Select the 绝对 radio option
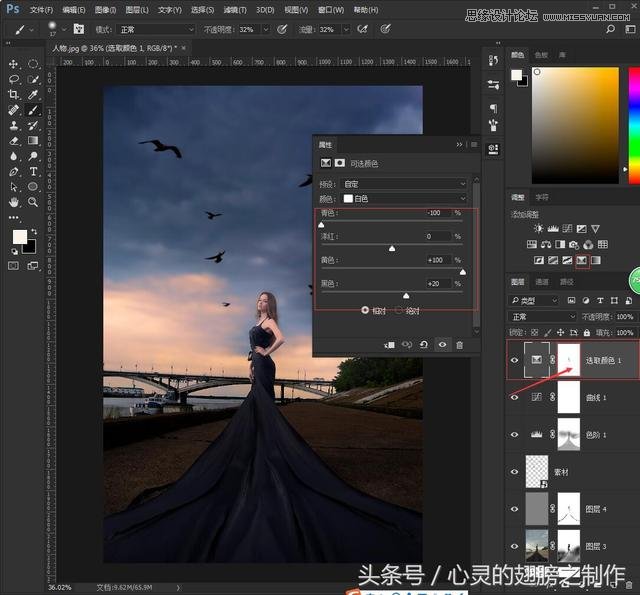This screenshot has height=595, width=640. [x=399, y=310]
